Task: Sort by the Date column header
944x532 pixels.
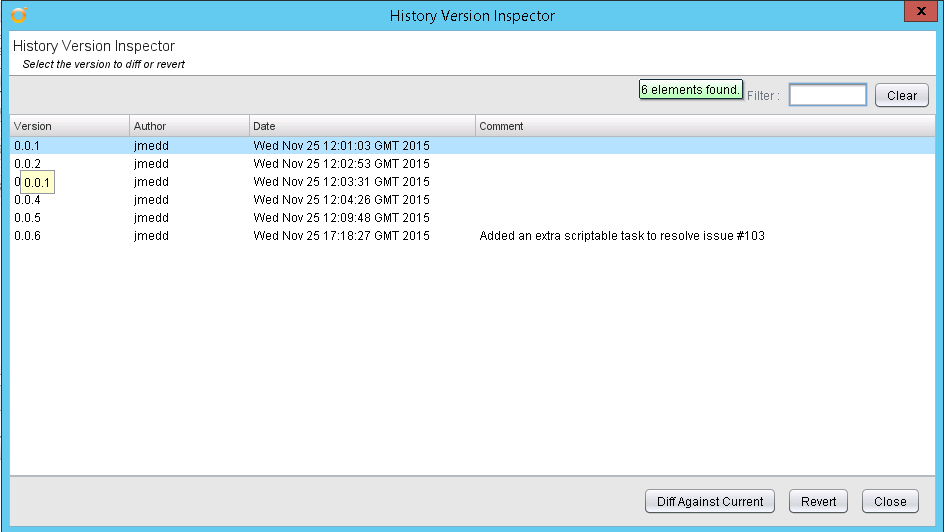Action: click(362, 126)
